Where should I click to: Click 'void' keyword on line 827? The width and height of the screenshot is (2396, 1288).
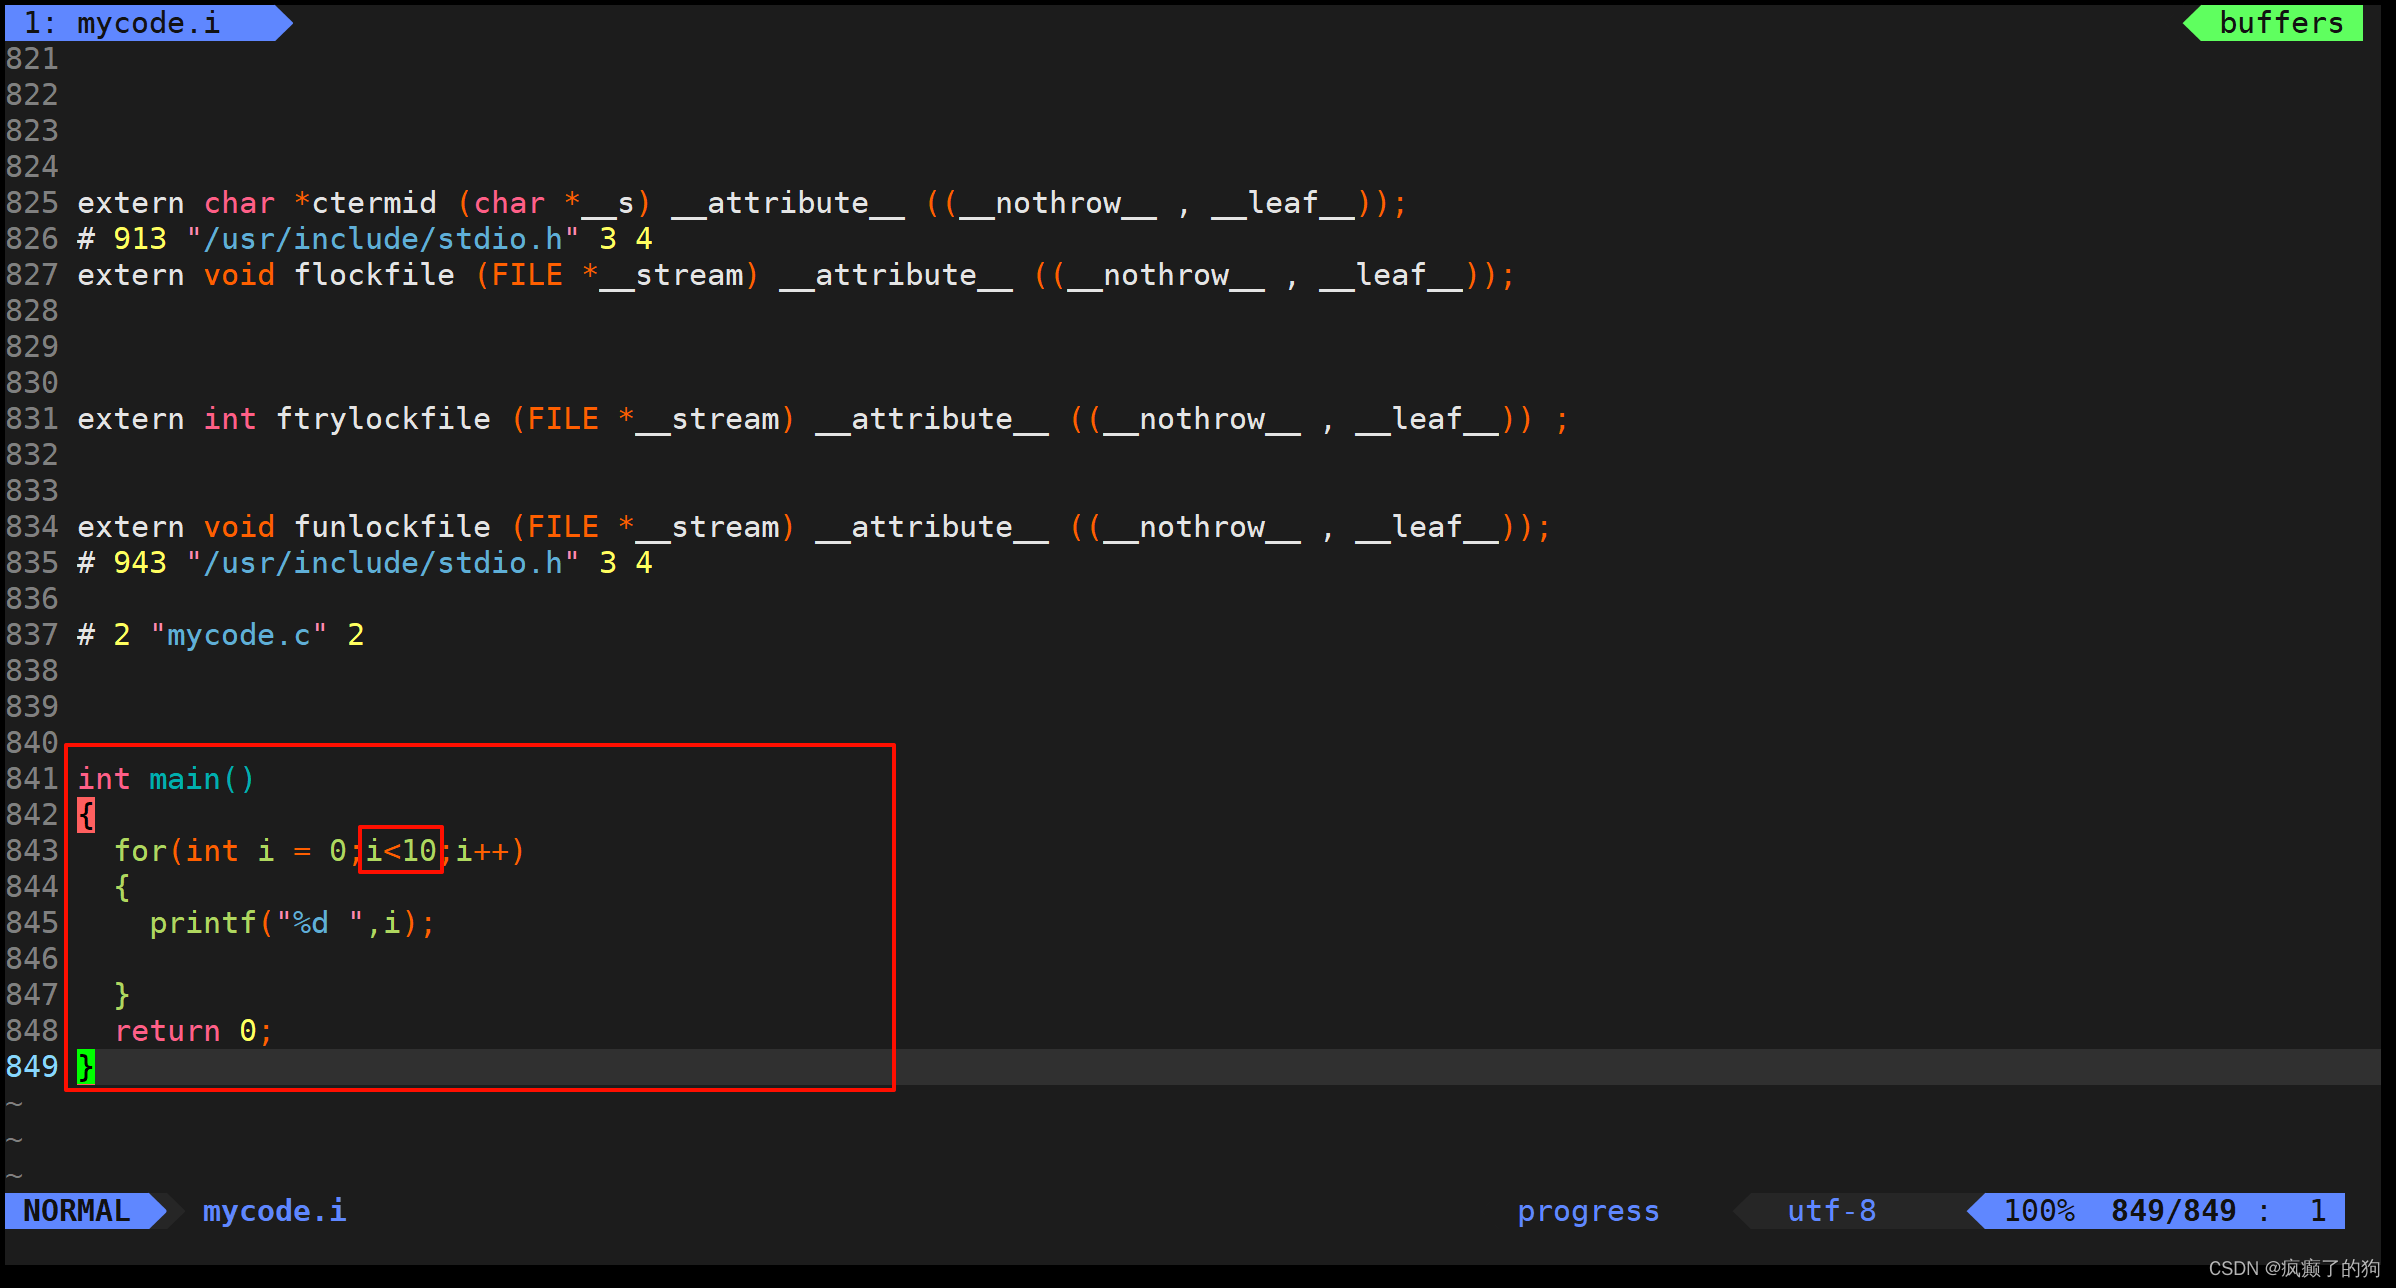(x=239, y=275)
